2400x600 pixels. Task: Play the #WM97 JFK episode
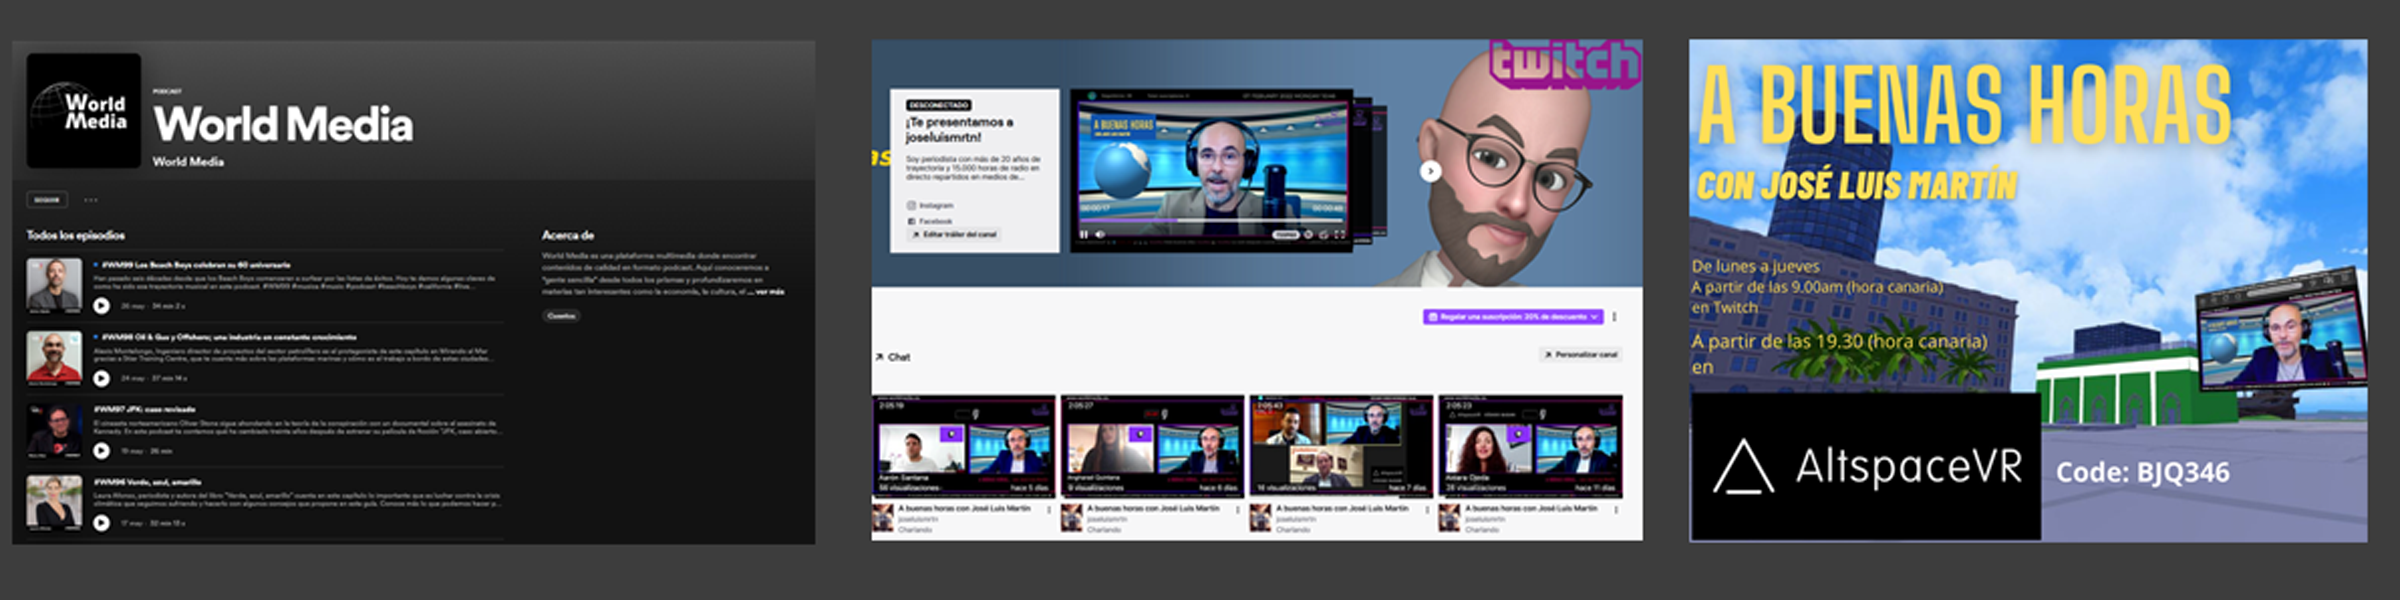click(101, 451)
